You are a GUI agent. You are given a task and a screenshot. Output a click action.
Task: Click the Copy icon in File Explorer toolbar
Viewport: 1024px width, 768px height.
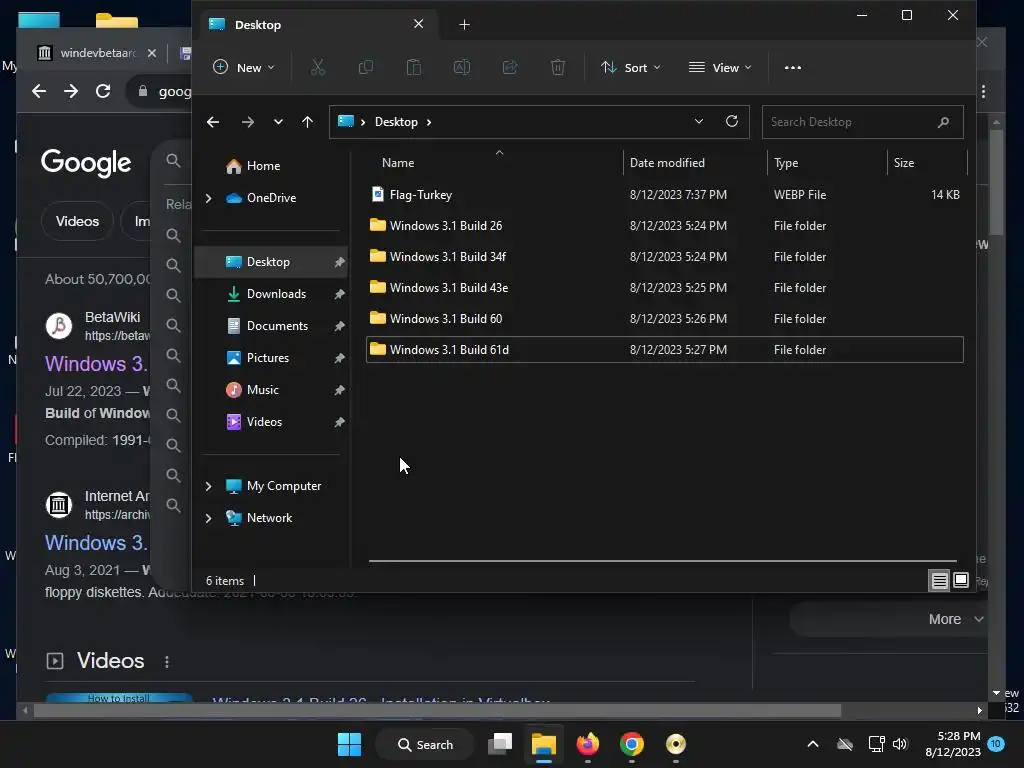pyautogui.click(x=366, y=67)
